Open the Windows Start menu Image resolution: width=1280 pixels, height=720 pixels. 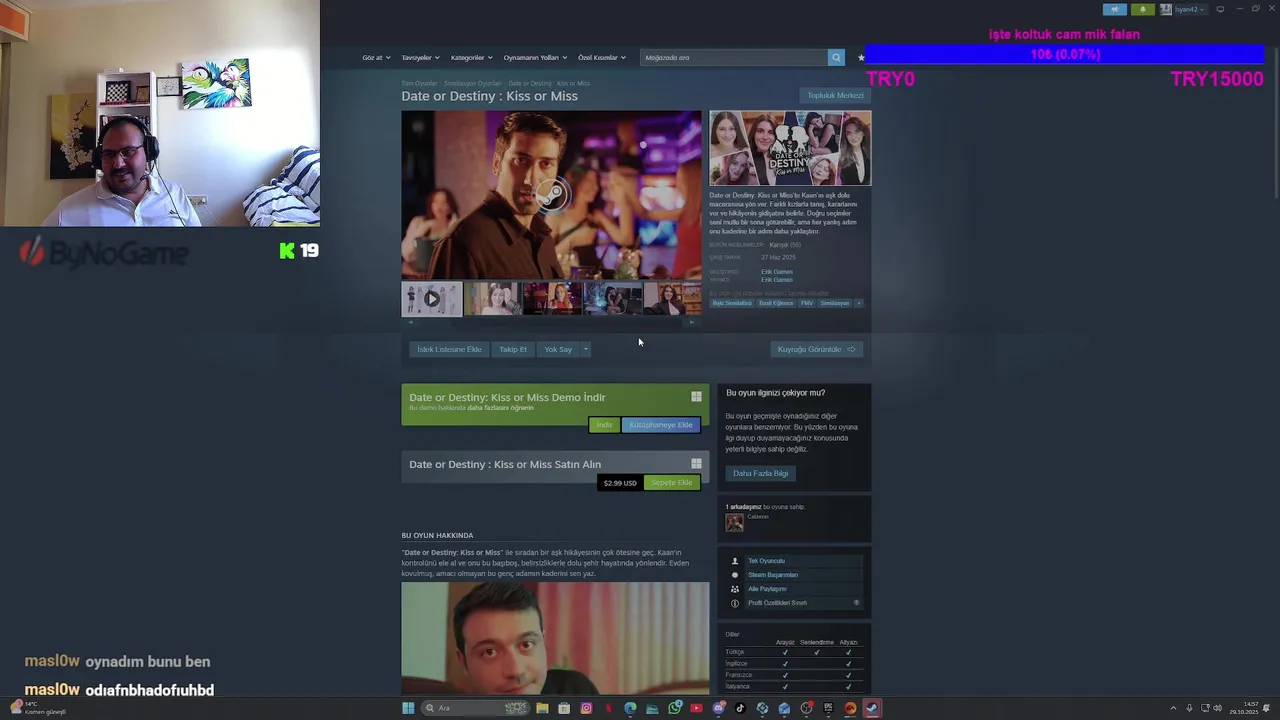408,708
